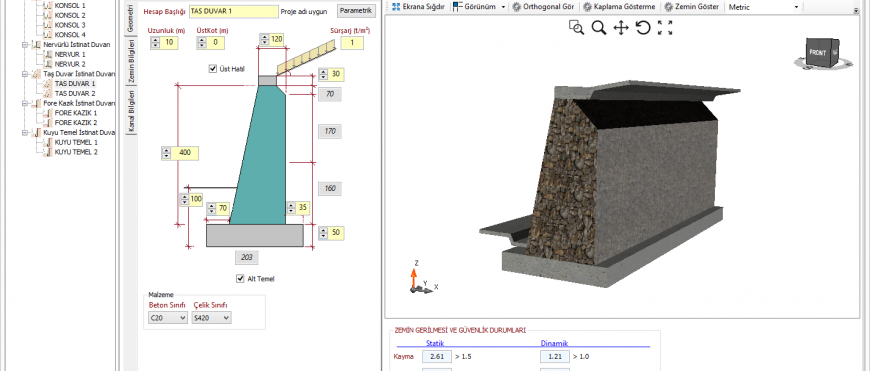Click the Taş Duvar İstinat Duvarı folder icon
The image size is (870, 371).
(x=36, y=74)
